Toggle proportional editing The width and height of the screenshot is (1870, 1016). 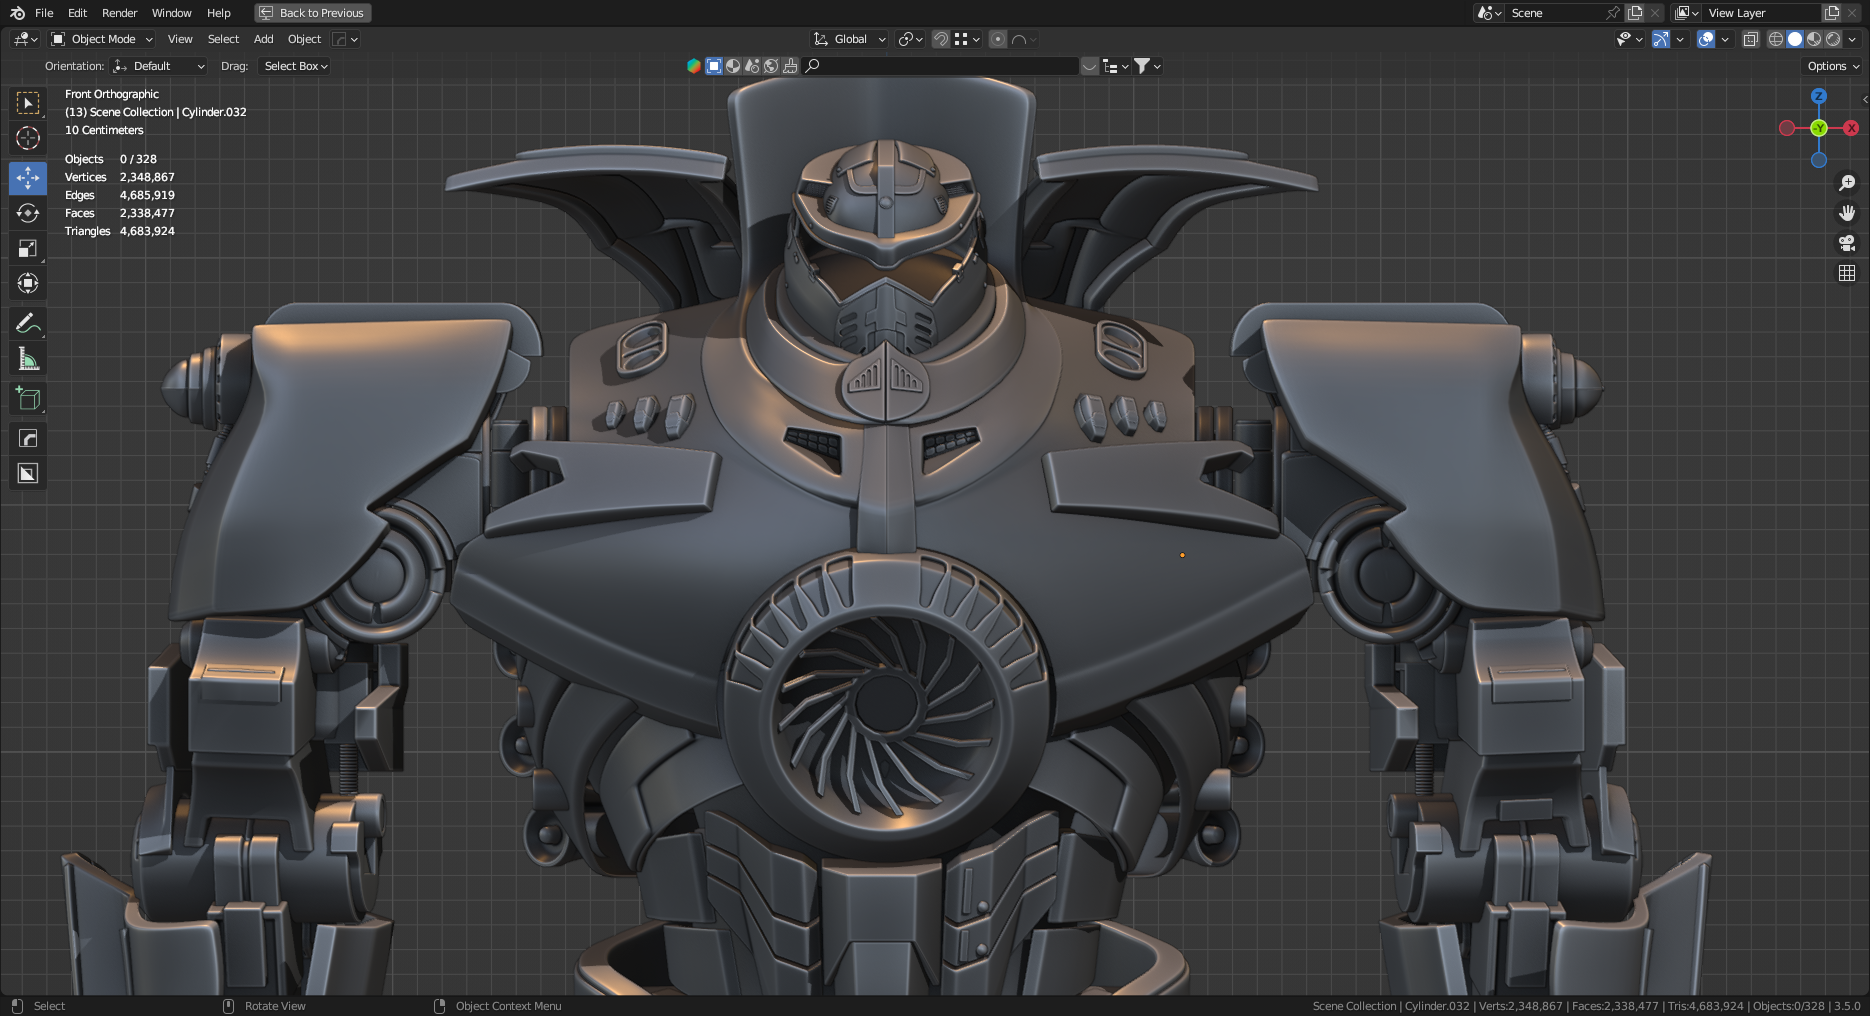(x=998, y=39)
